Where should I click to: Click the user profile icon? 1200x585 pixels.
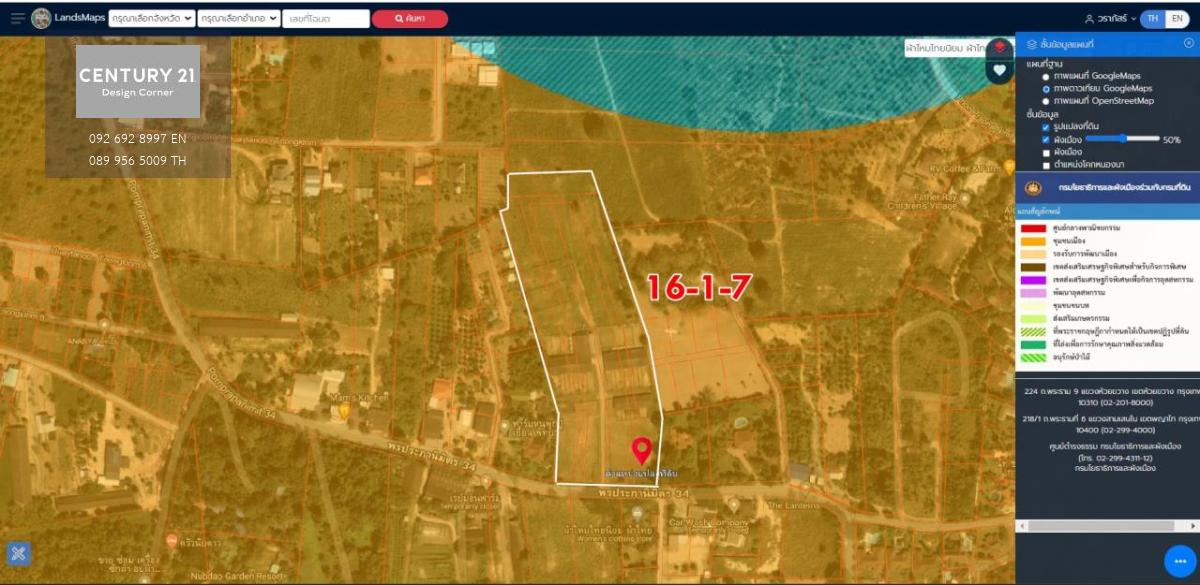coord(1089,19)
